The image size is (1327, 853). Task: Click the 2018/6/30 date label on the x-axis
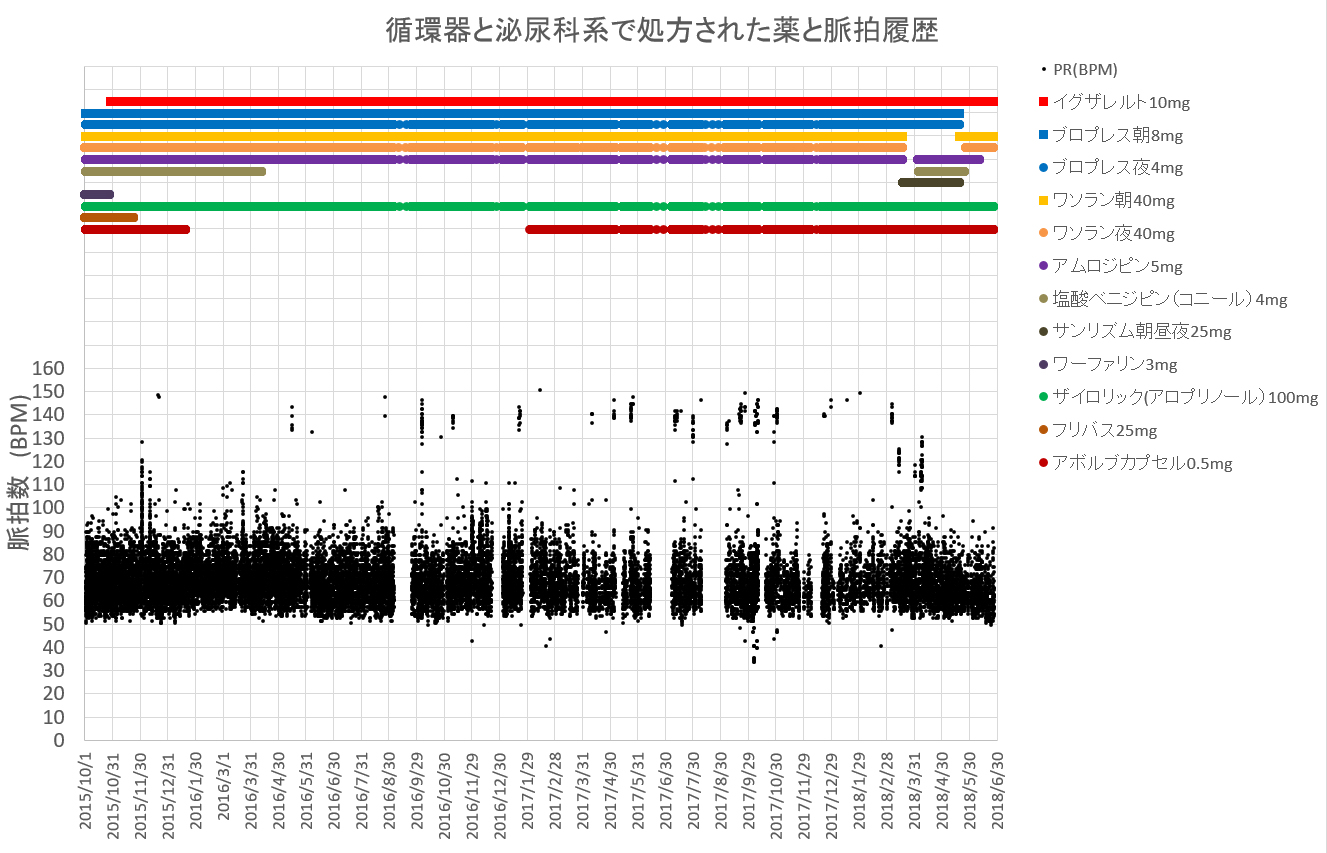coord(996,794)
